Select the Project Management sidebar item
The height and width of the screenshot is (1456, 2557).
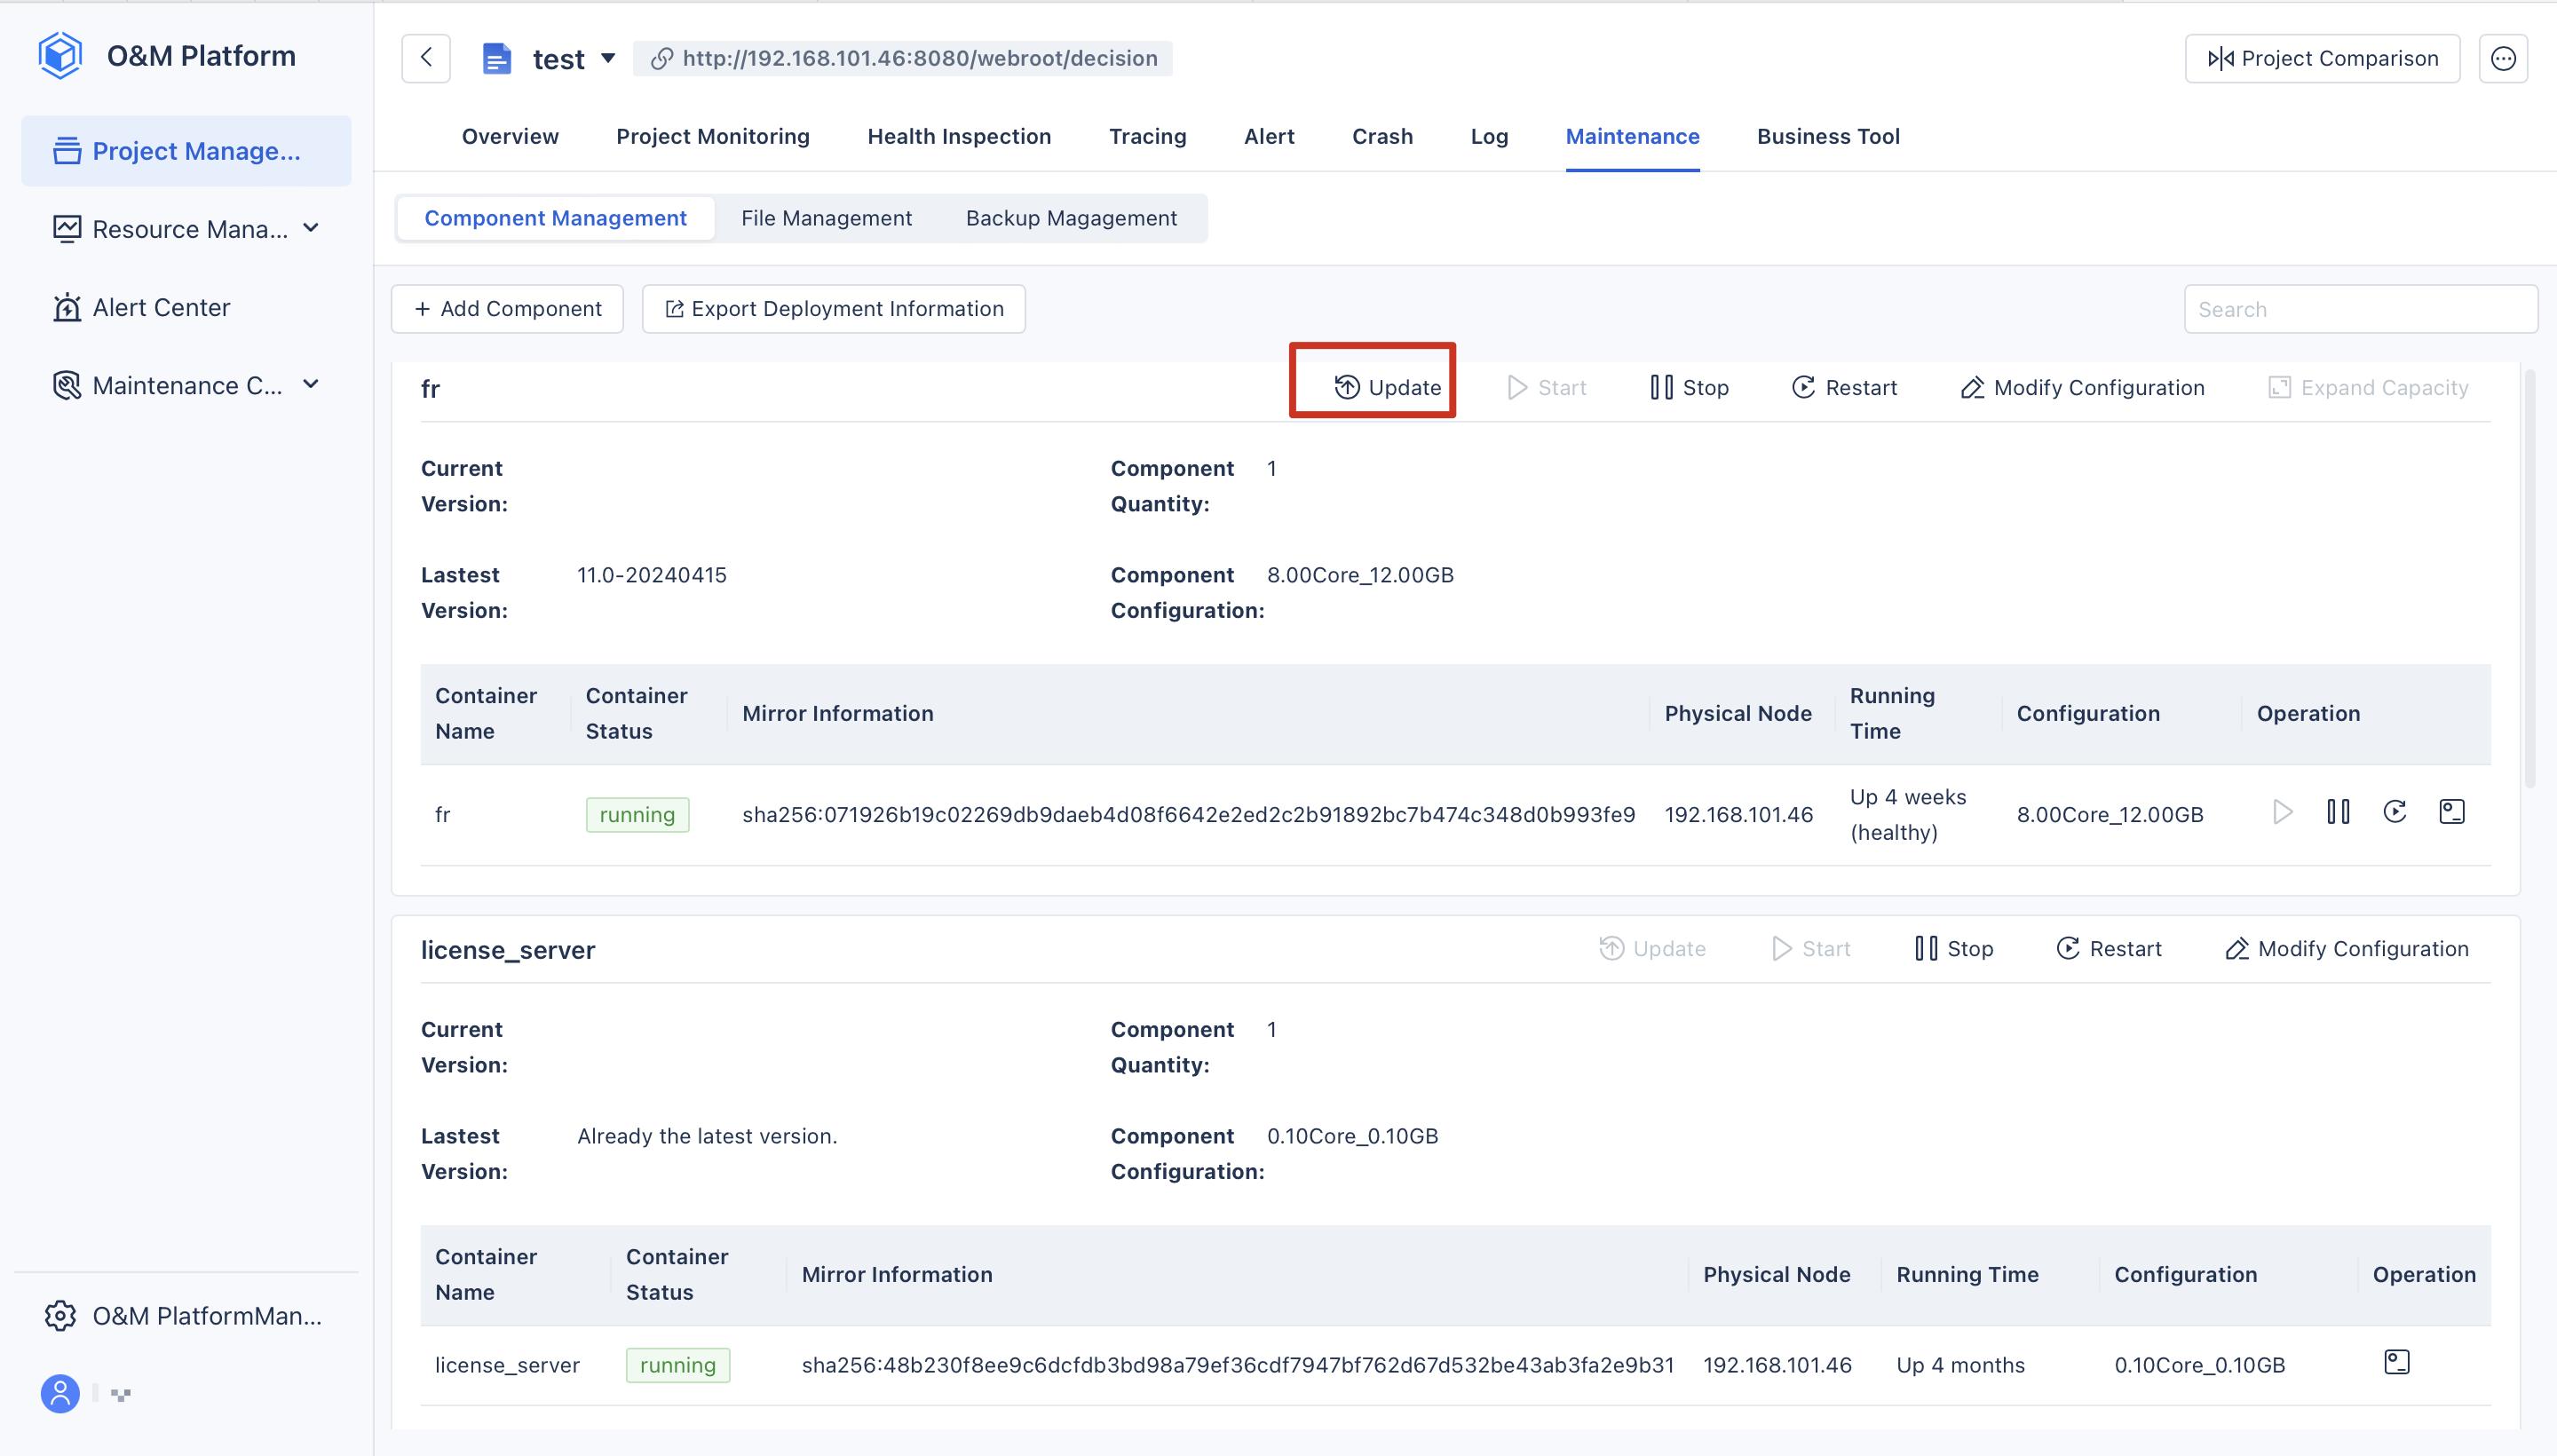pos(185,150)
